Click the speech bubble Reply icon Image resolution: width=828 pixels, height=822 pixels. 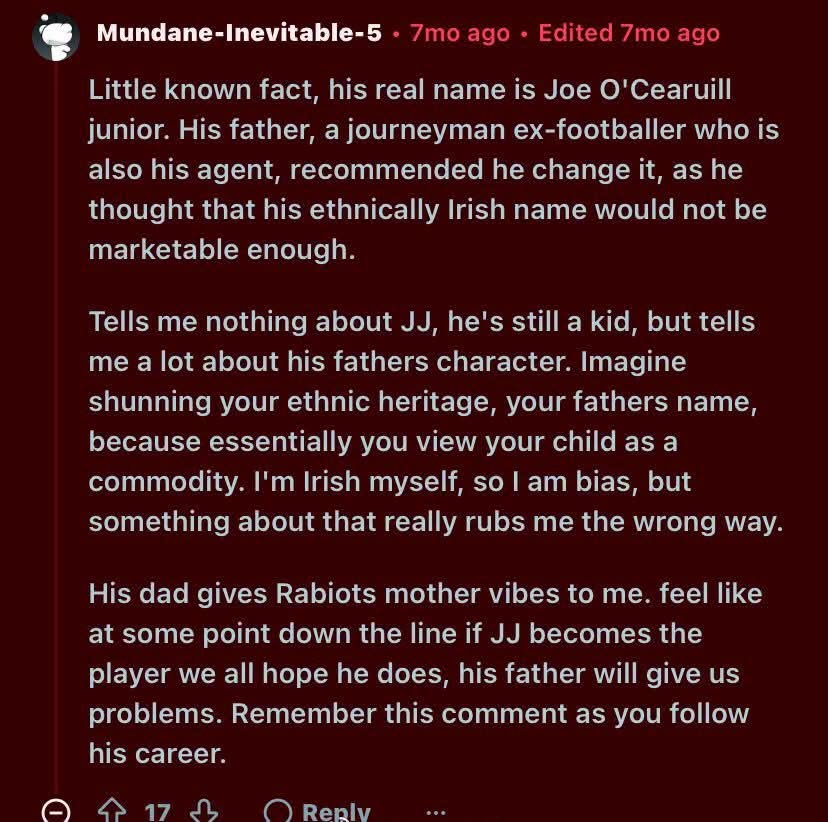click(x=278, y=810)
